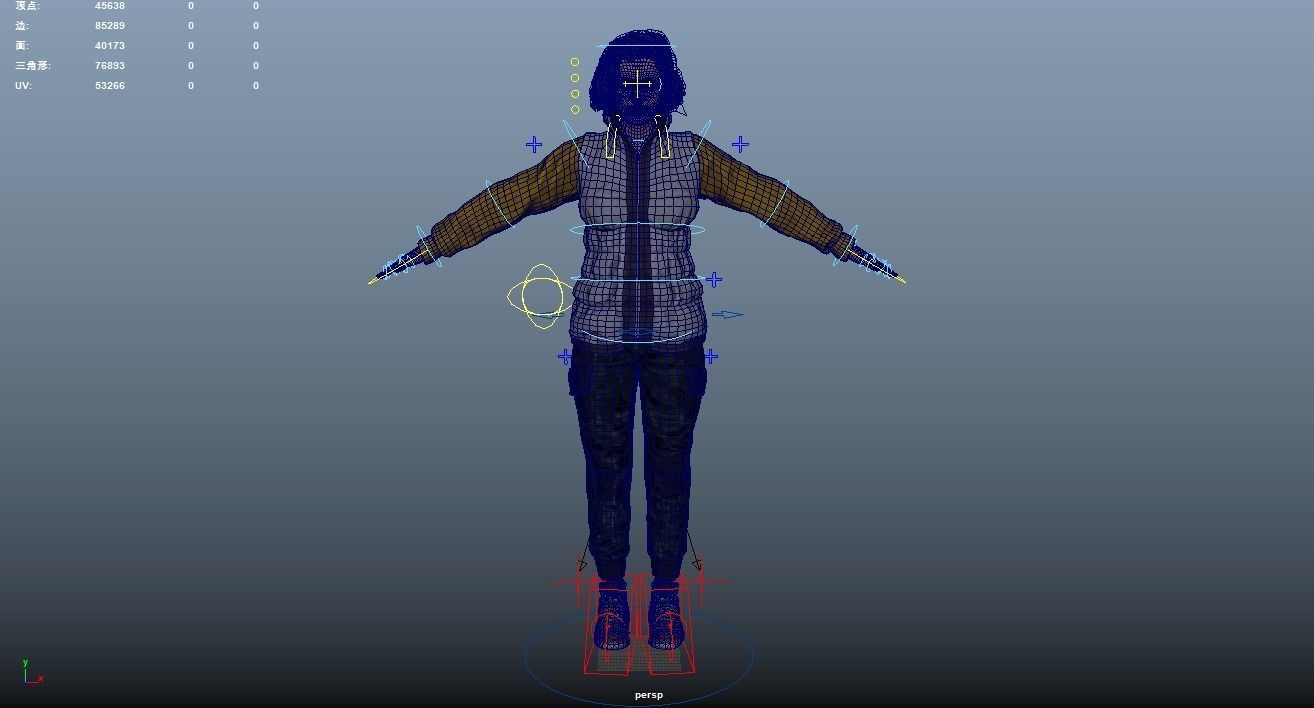
Task: Select the large blue ground circle control
Action: [639, 657]
